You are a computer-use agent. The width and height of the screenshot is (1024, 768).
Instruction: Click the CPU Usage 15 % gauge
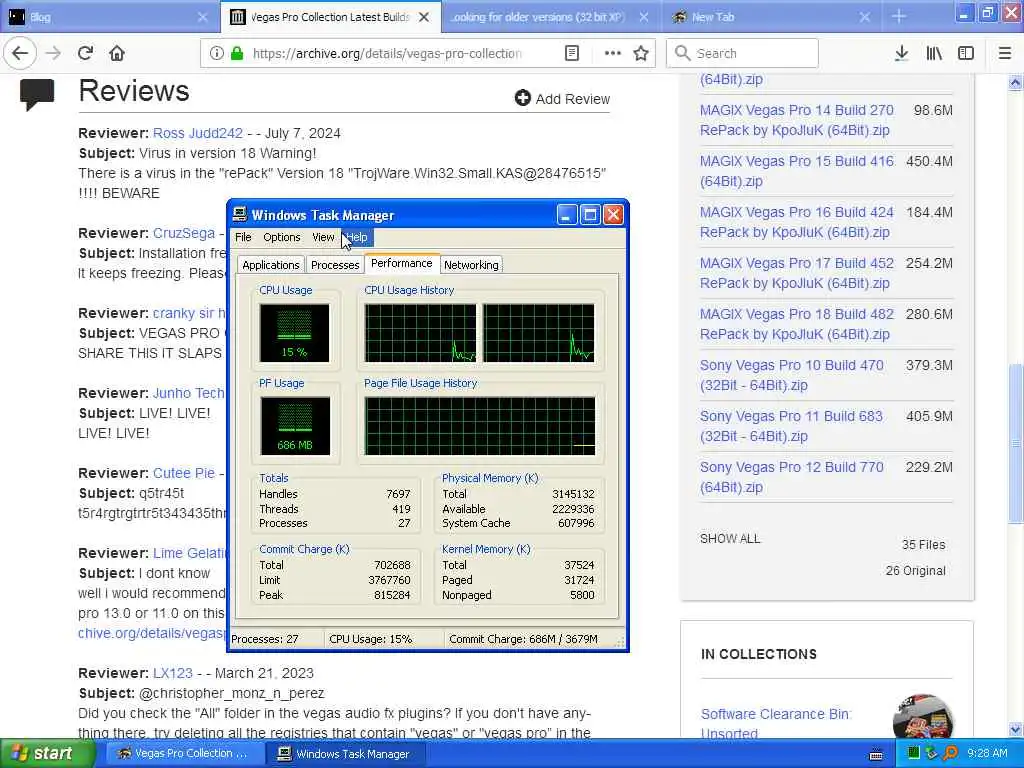point(295,333)
